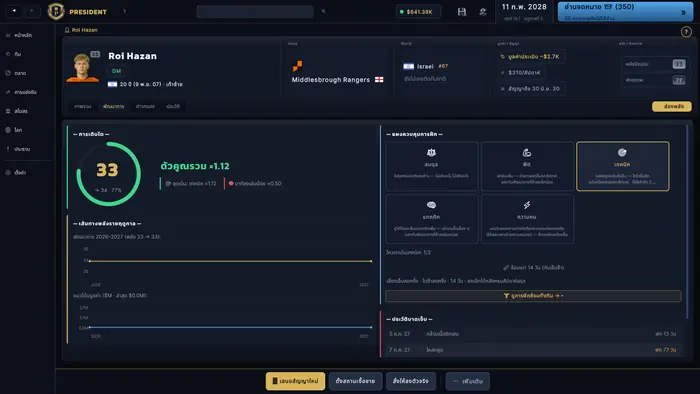
Task: Switch to the ภาพรวม overview tab
Action: pyautogui.click(x=83, y=106)
